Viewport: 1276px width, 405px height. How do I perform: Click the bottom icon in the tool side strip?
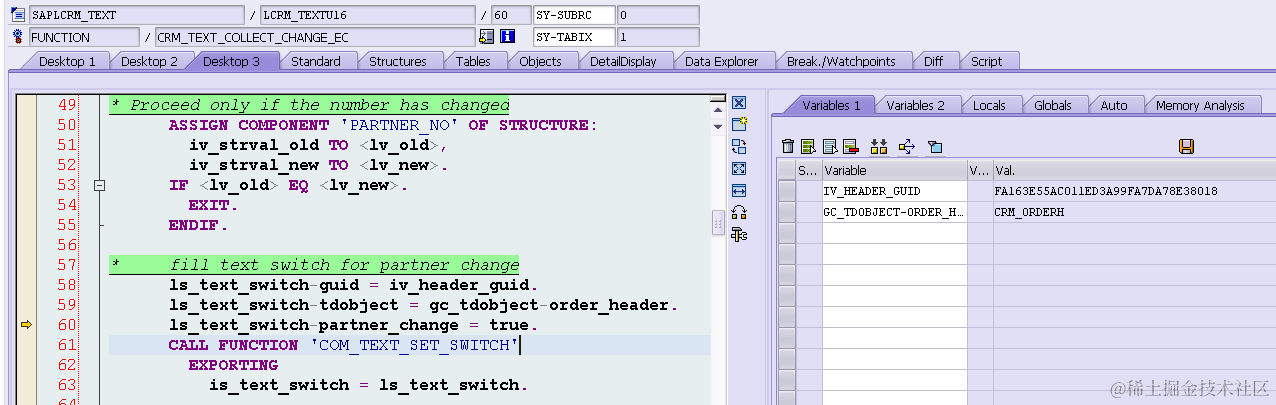739,235
